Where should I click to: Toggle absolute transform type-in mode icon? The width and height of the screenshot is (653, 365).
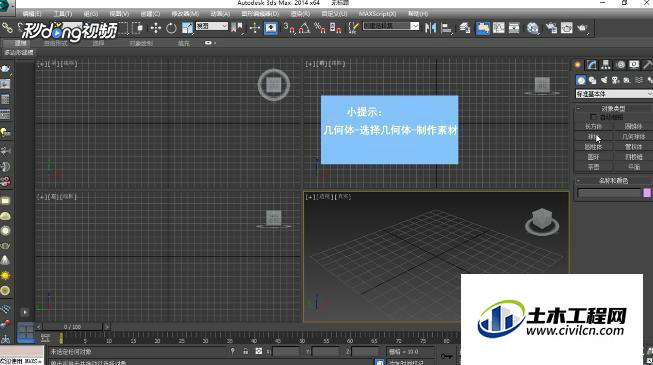coord(259,352)
